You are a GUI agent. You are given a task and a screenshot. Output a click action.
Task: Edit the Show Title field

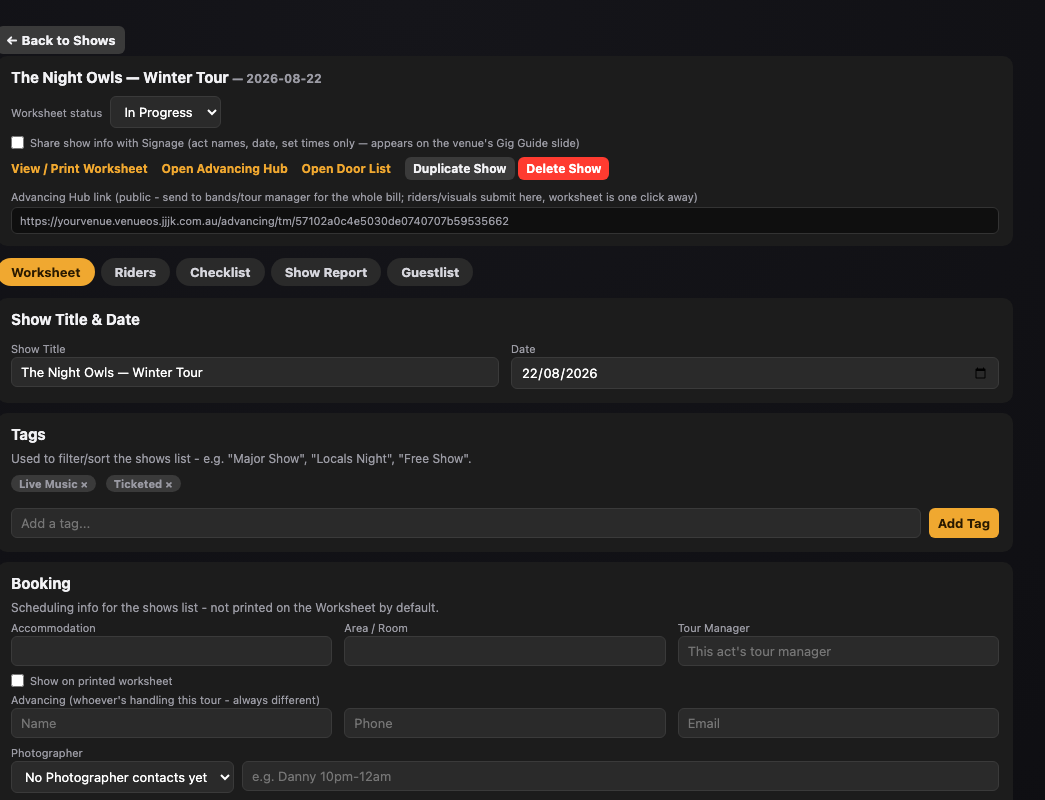(x=255, y=372)
